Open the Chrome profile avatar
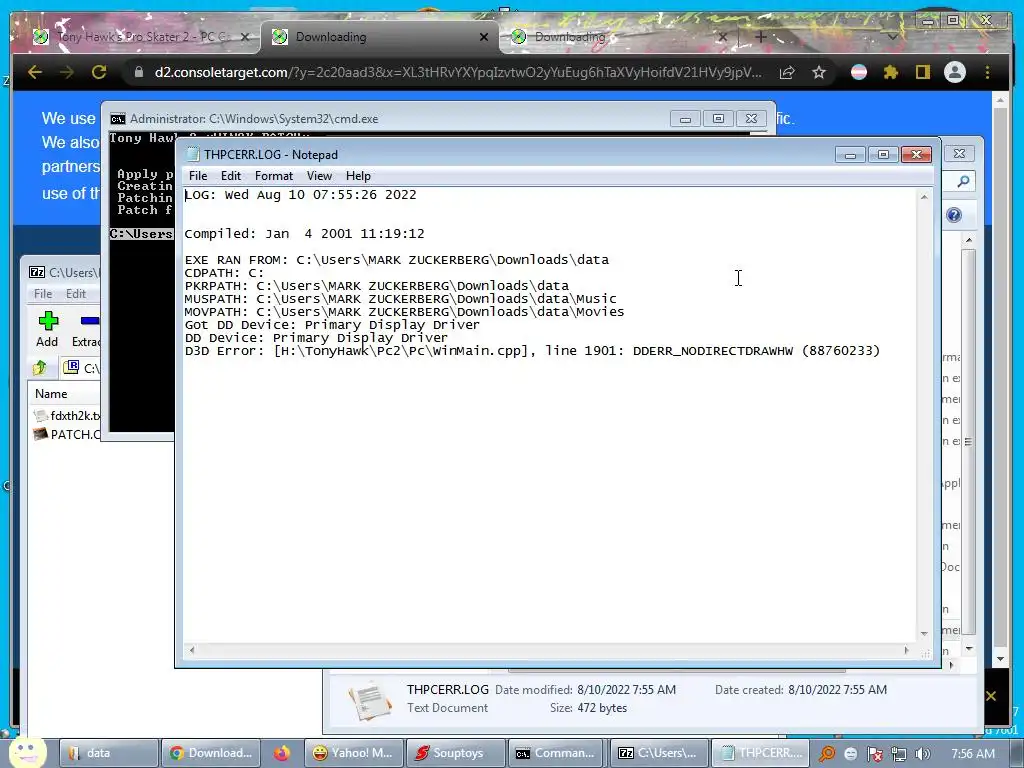Screen dimensions: 1024x768 tap(955, 72)
